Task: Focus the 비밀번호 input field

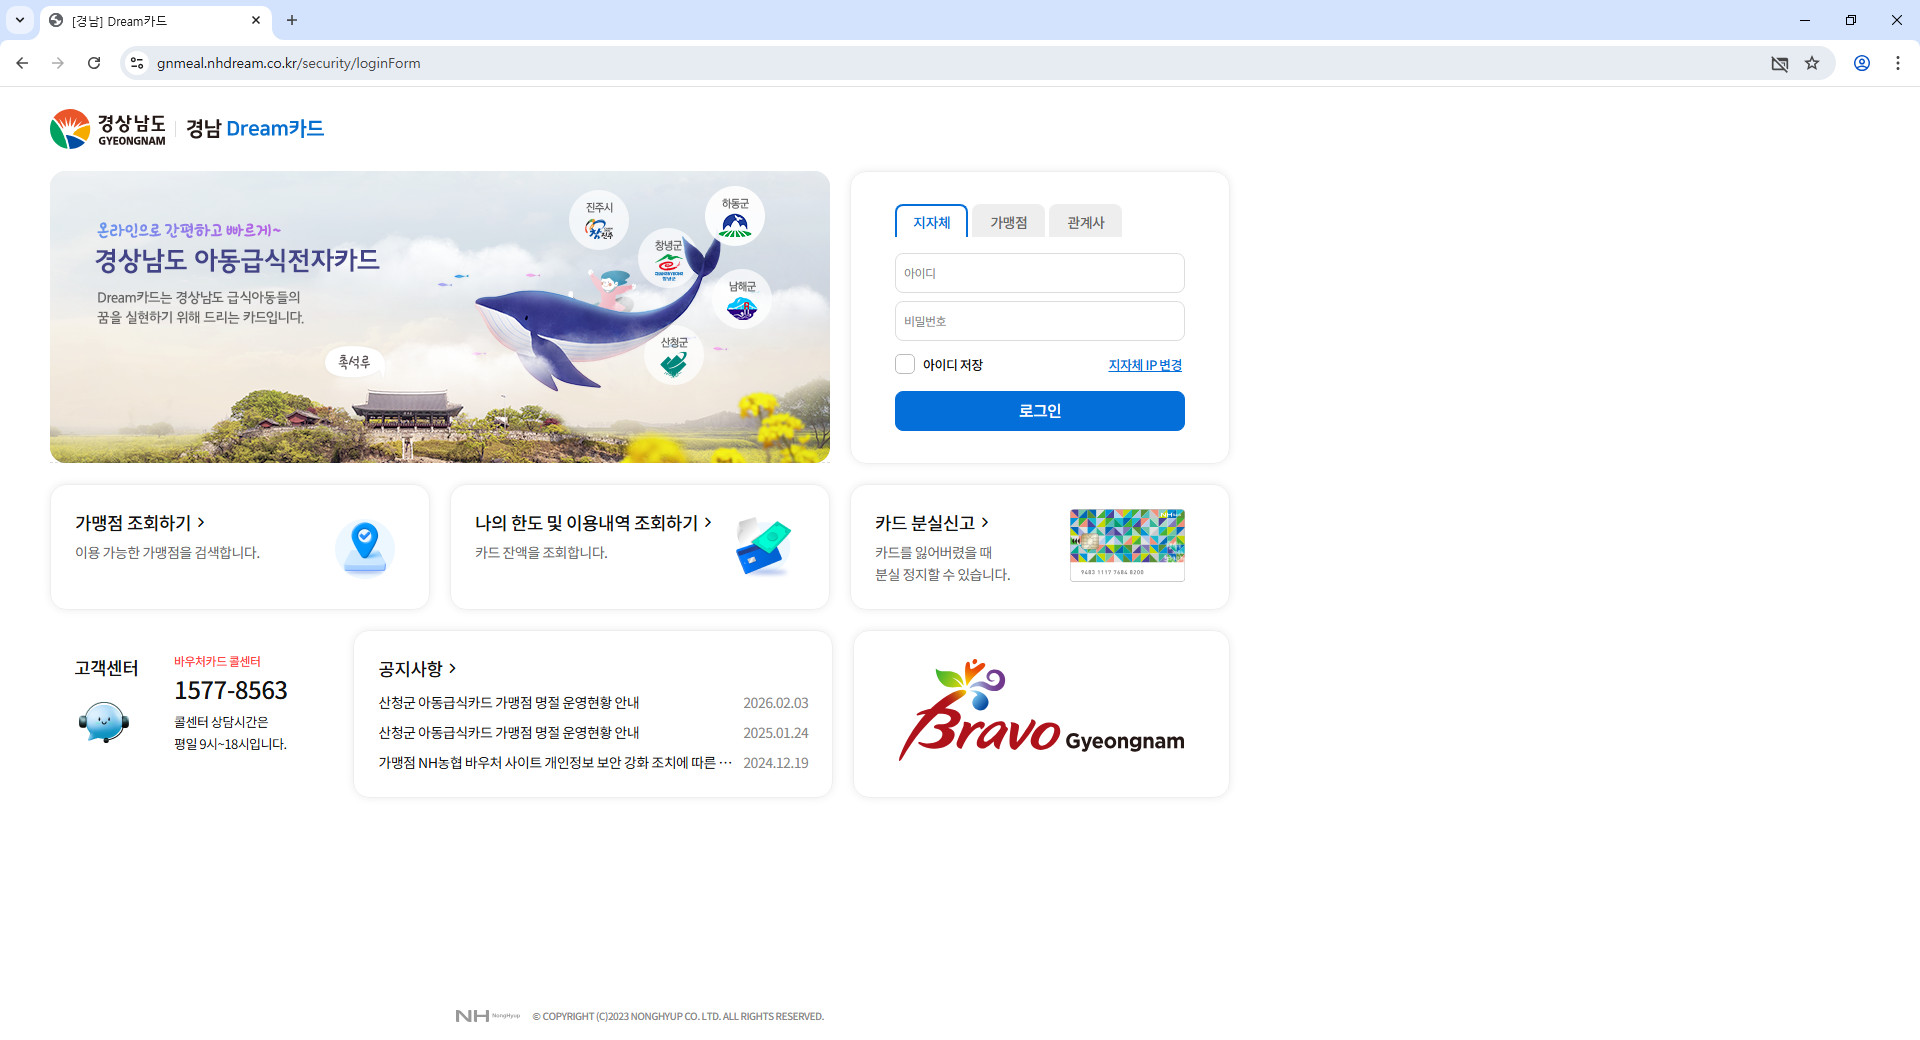Action: point(1040,321)
